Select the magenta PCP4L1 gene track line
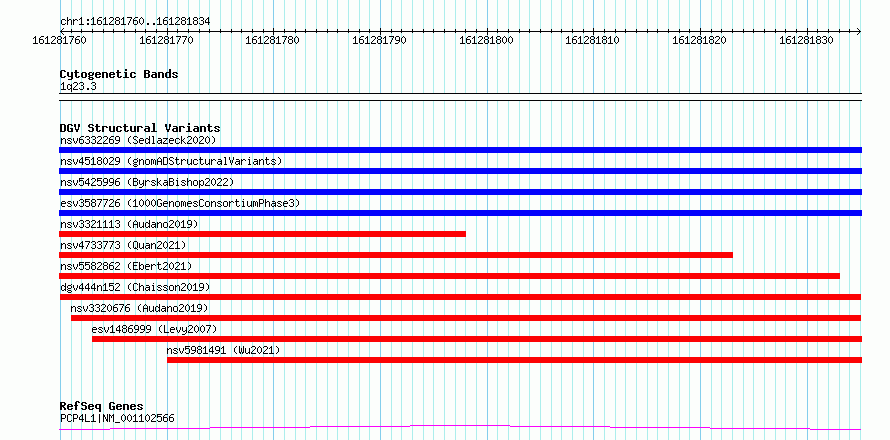890x440 pixels. (x=460, y=427)
